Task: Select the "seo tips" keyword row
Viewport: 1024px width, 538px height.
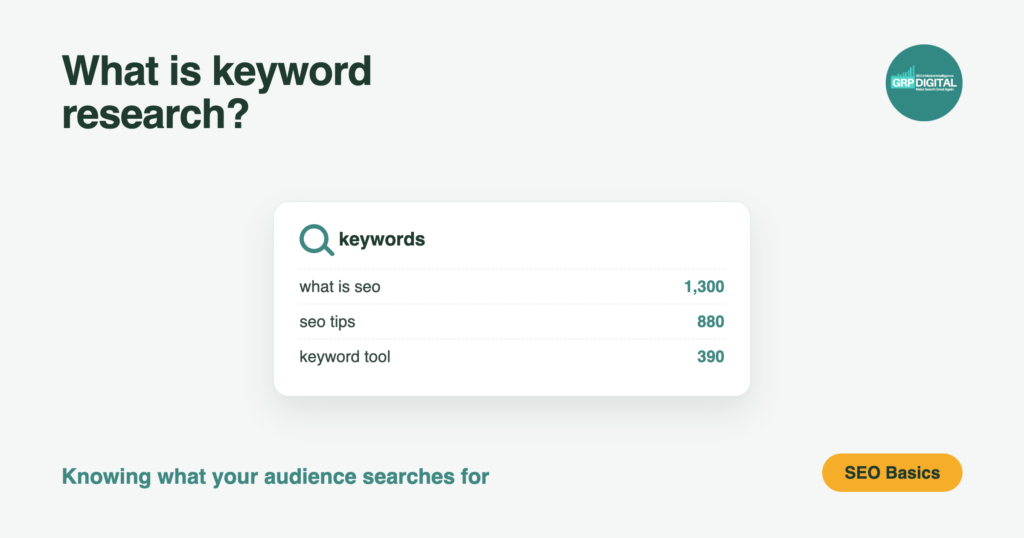Action: pos(511,322)
